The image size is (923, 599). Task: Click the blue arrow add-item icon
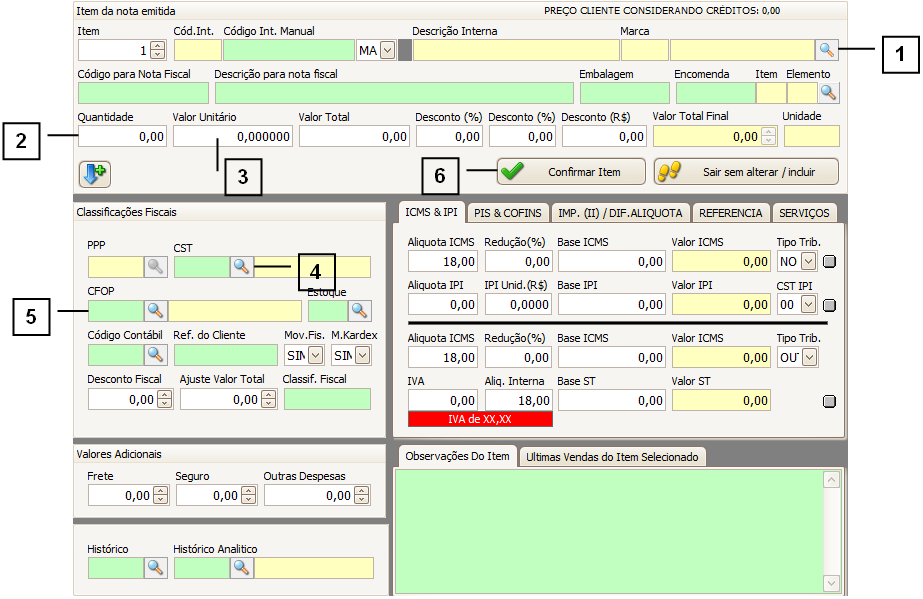[x=95, y=172]
